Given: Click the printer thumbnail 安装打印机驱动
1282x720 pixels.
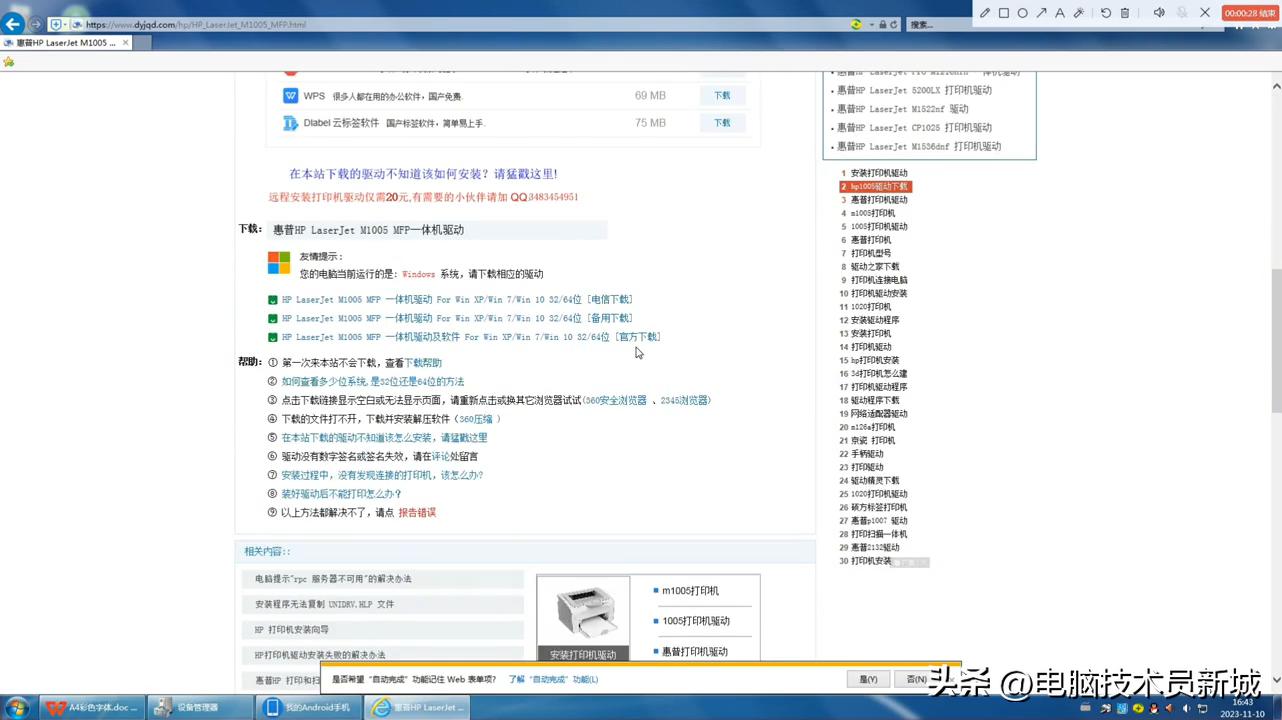Looking at the screenshot, I should tap(583, 618).
